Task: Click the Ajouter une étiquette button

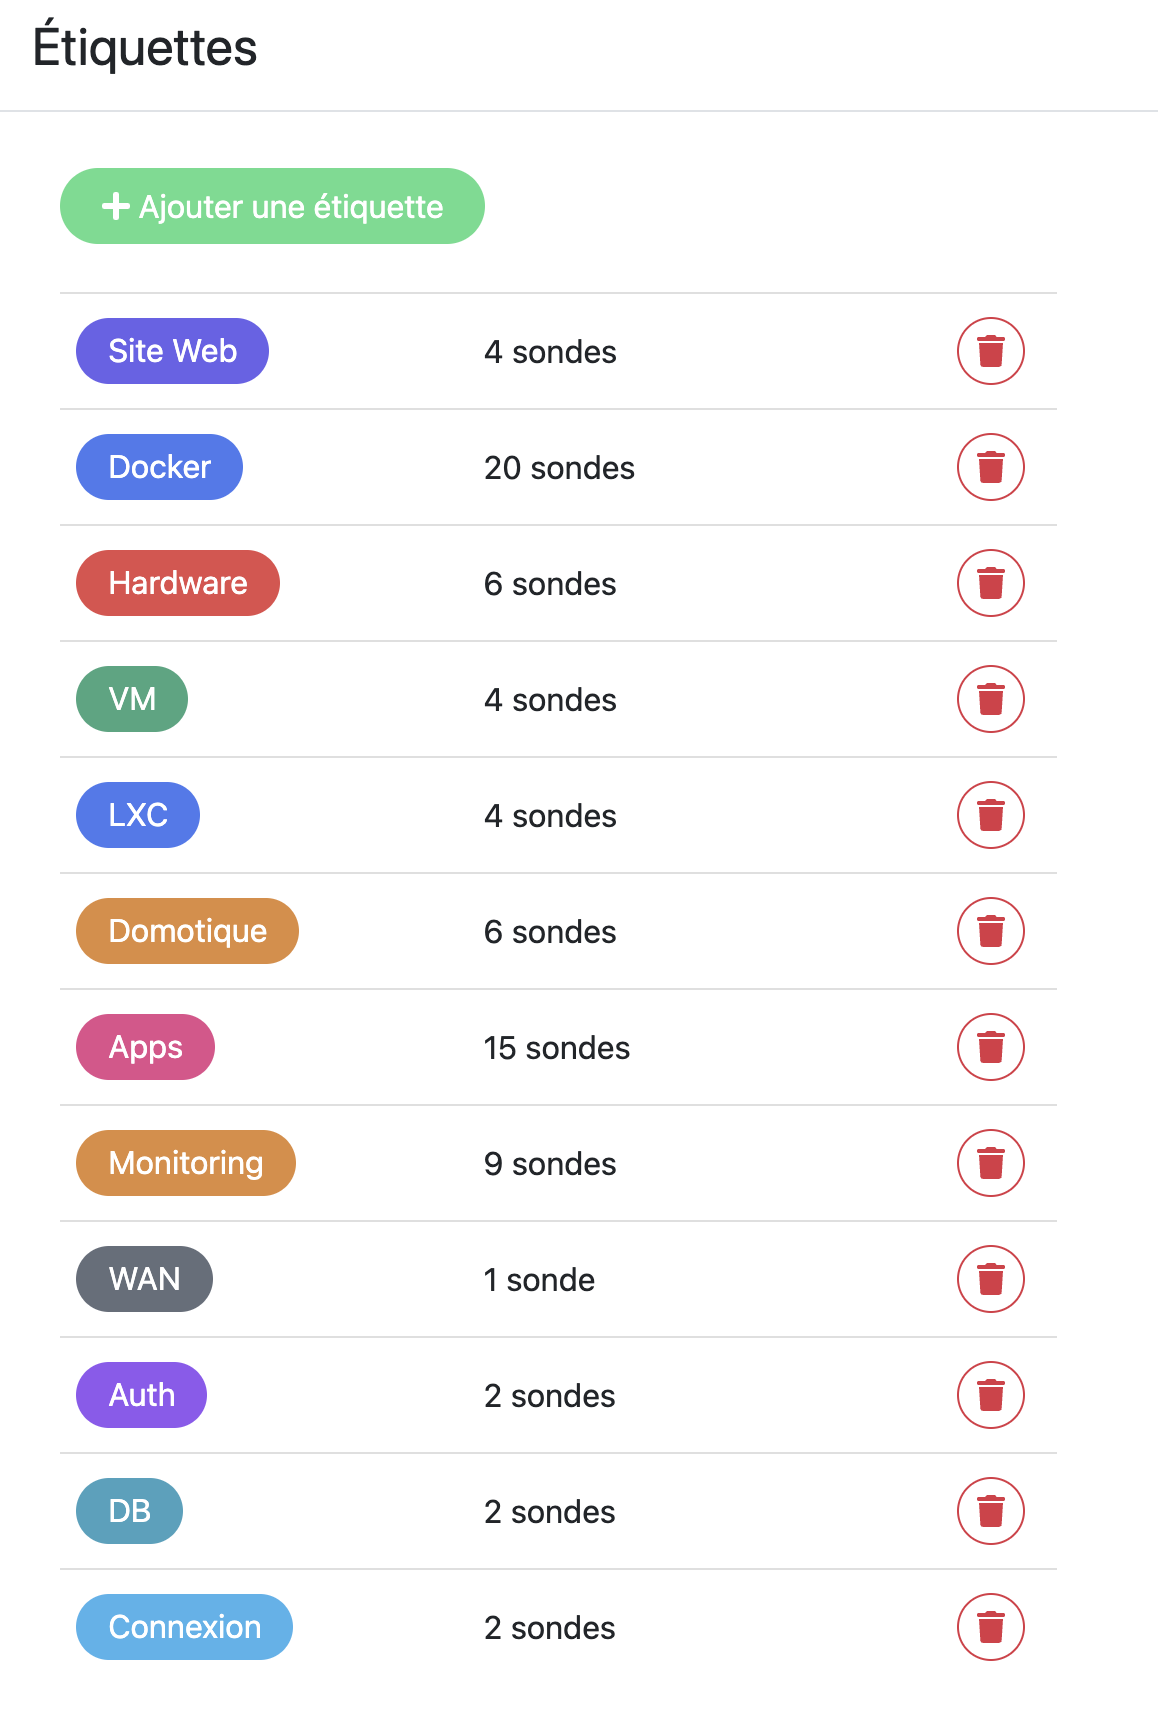Action: pyautogui.click(x=272, y=206)
